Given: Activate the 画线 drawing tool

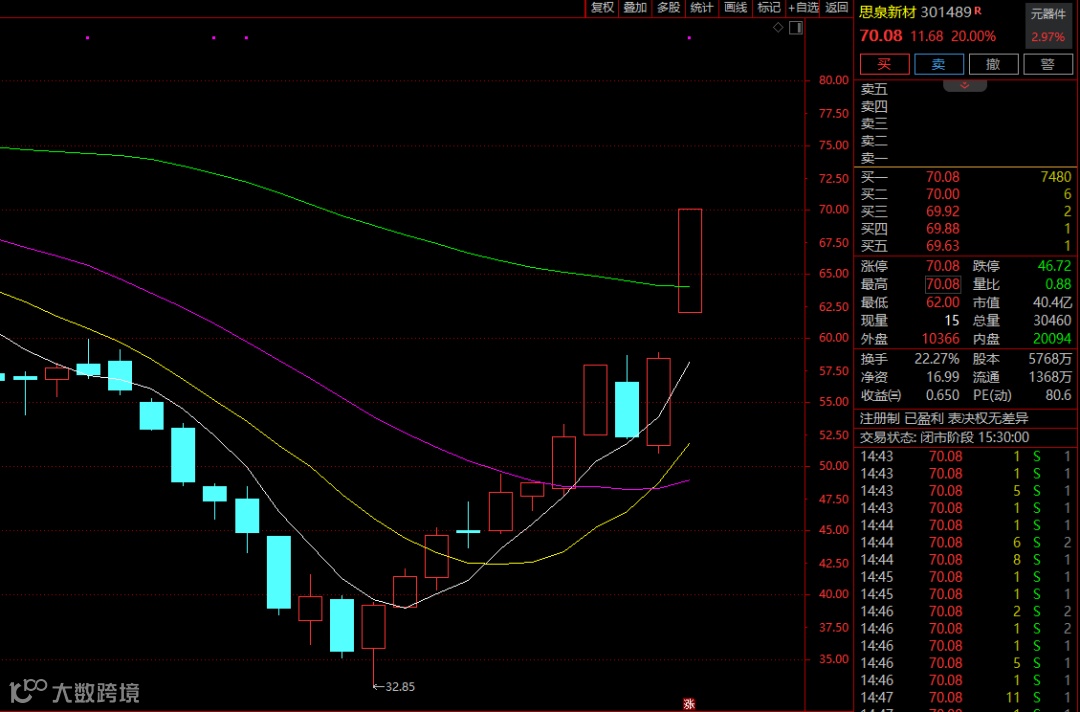Looking at the screenshot, I should [x=735, y=8].
